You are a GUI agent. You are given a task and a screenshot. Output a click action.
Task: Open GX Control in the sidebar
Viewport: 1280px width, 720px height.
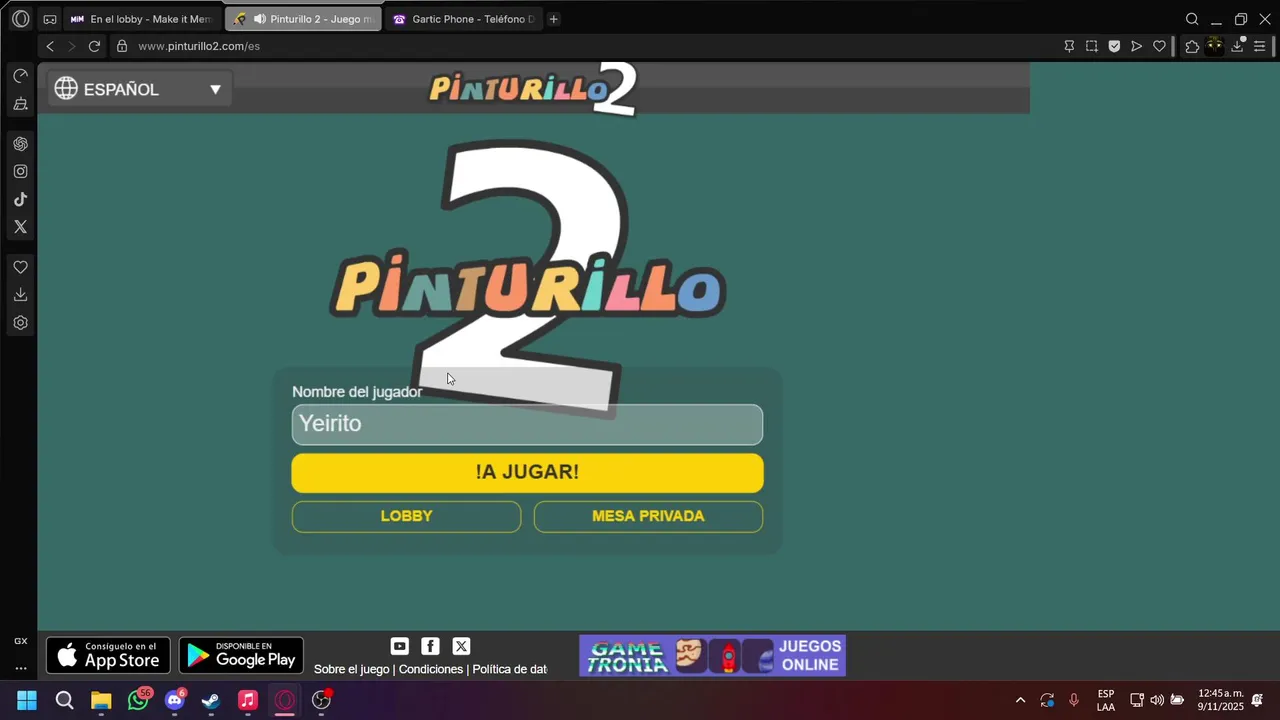pos(20,76)
